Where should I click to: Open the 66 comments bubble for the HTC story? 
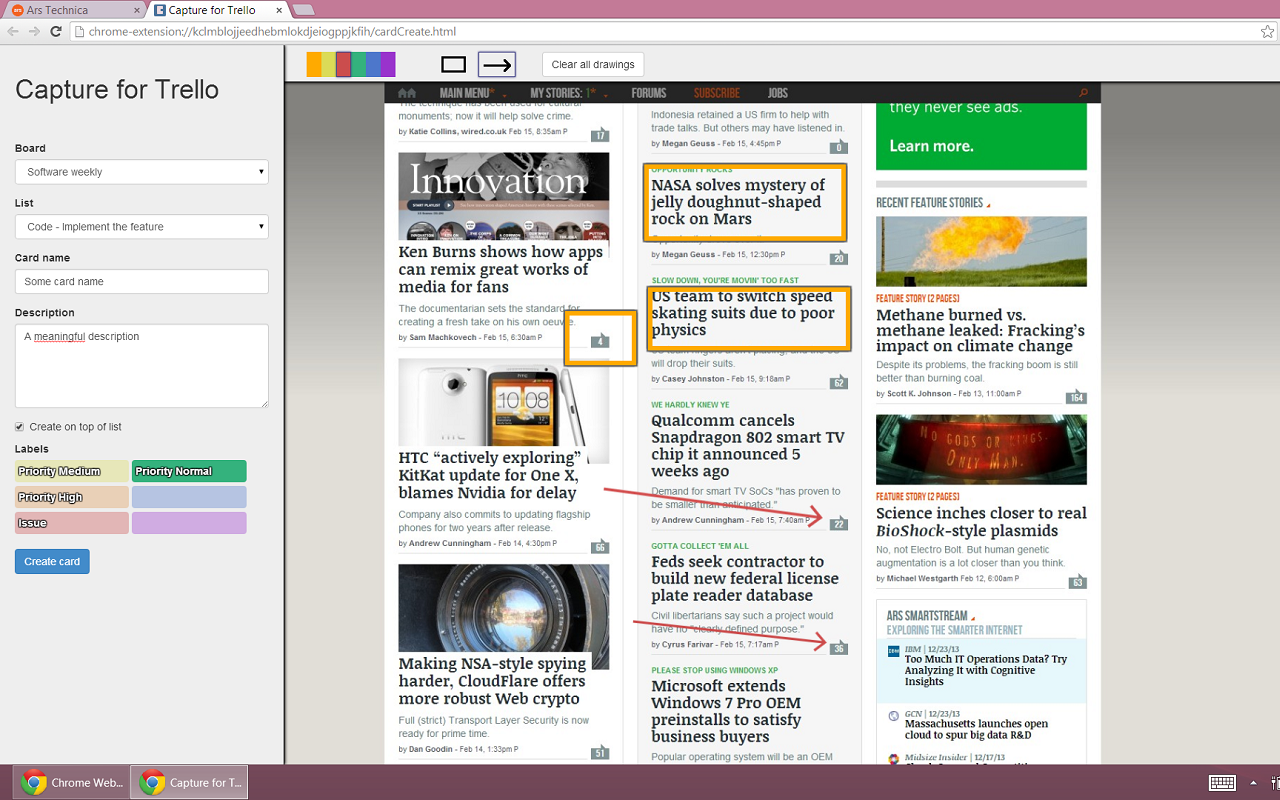[600, 546]
